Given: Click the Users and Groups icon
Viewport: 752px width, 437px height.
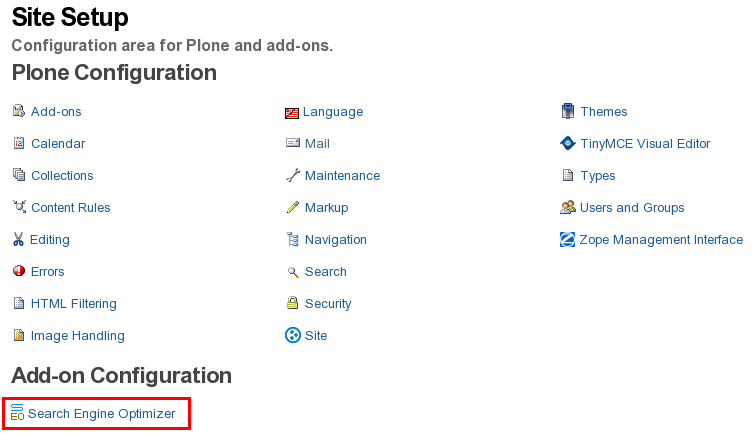Looking at the screenshot, I should pyautogui.click(x=568, y=208).
